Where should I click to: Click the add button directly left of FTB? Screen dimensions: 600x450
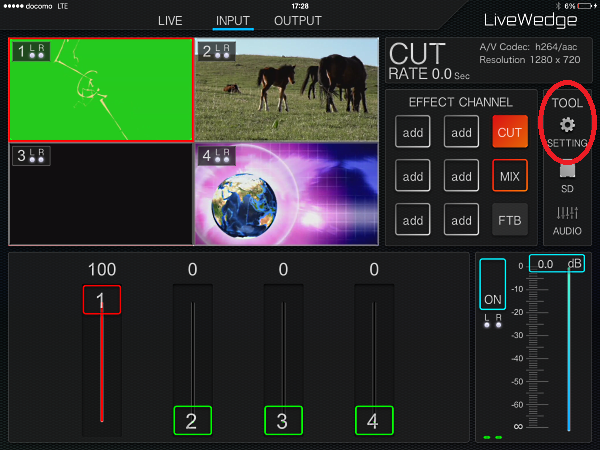[x=461, y=220]
